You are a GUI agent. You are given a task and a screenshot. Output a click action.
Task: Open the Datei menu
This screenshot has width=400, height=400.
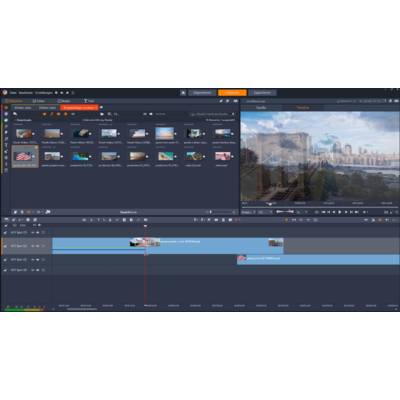[x=13, y=93]
